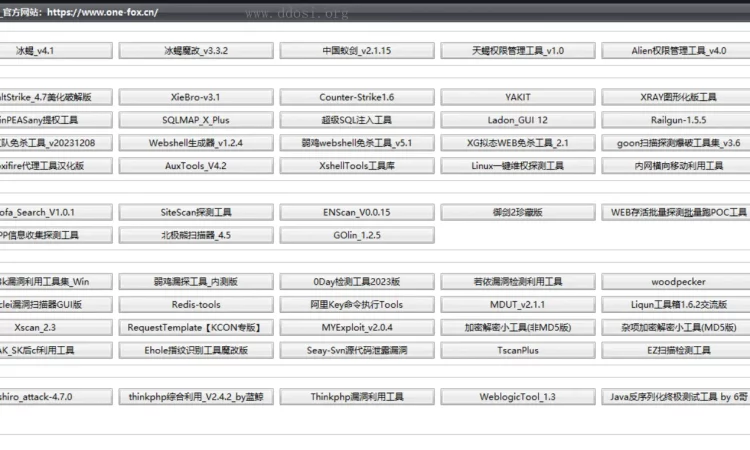Open SQLMAP_X_Plus

pos(196,120)
